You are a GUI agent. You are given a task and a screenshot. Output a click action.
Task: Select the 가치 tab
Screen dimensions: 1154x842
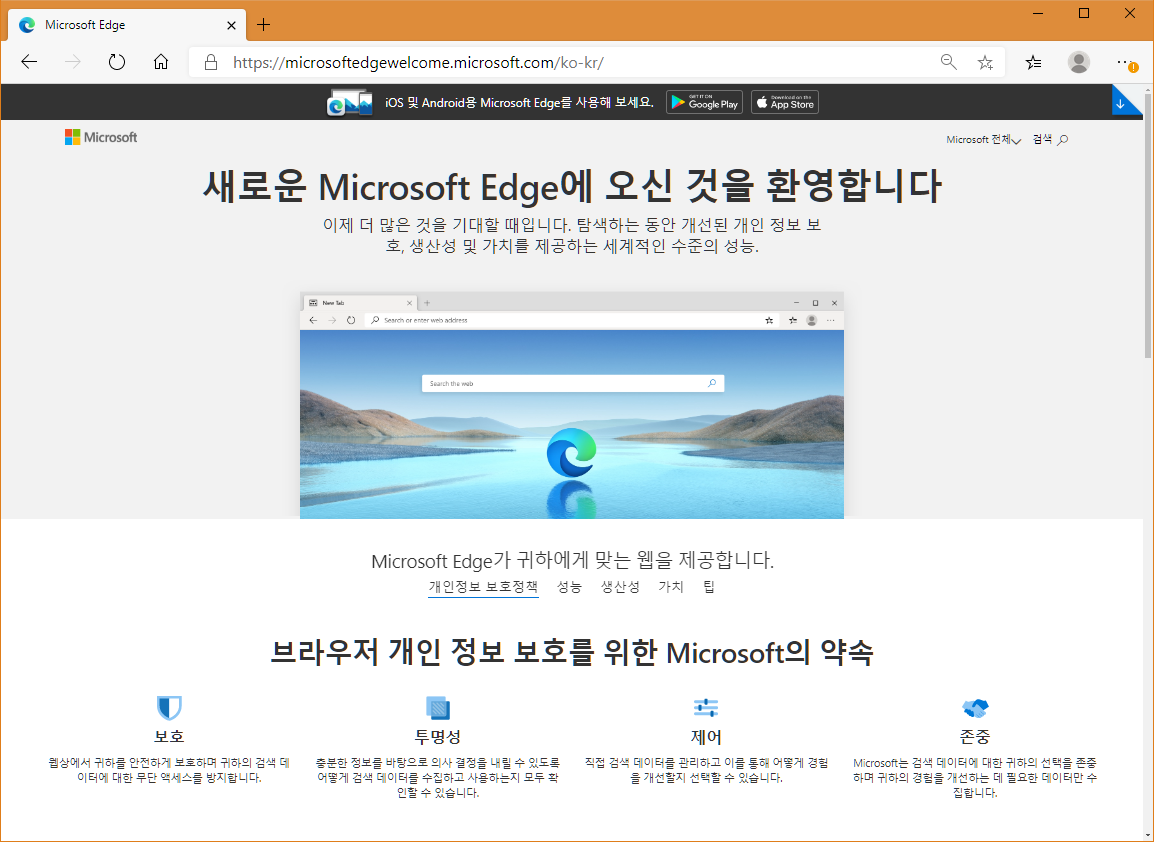(x=670, y=587)
